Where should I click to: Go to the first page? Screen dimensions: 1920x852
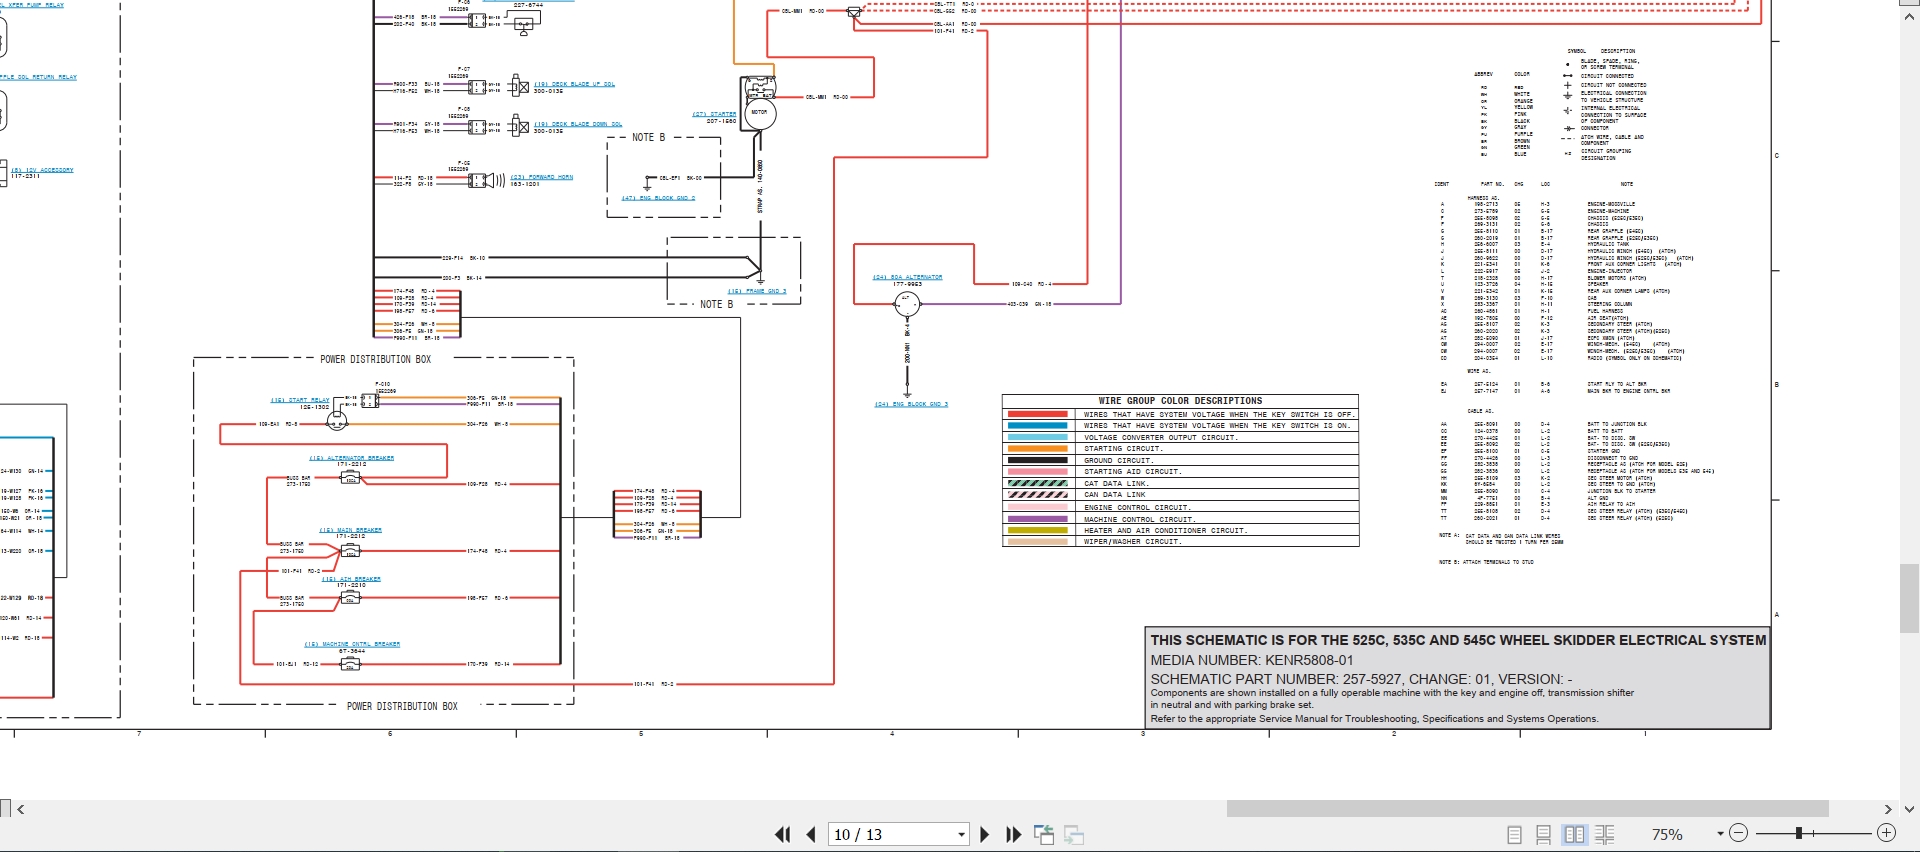click(x=782, y=834)
